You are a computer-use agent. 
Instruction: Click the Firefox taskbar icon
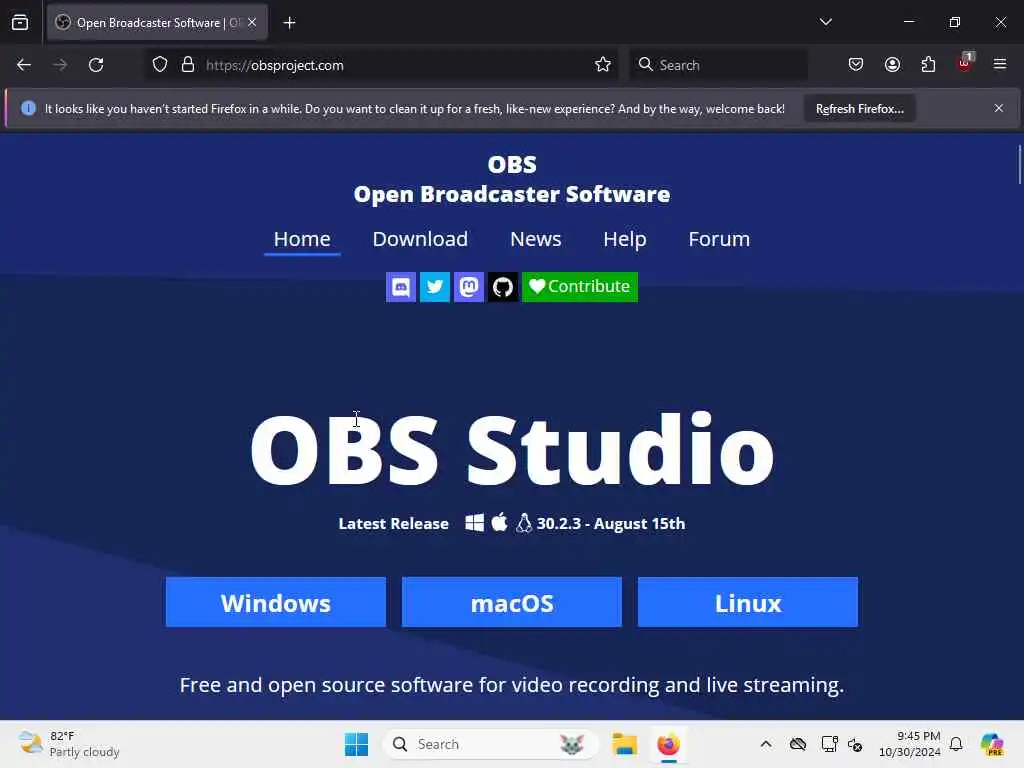pyautogui.click(x=668, y=744)
